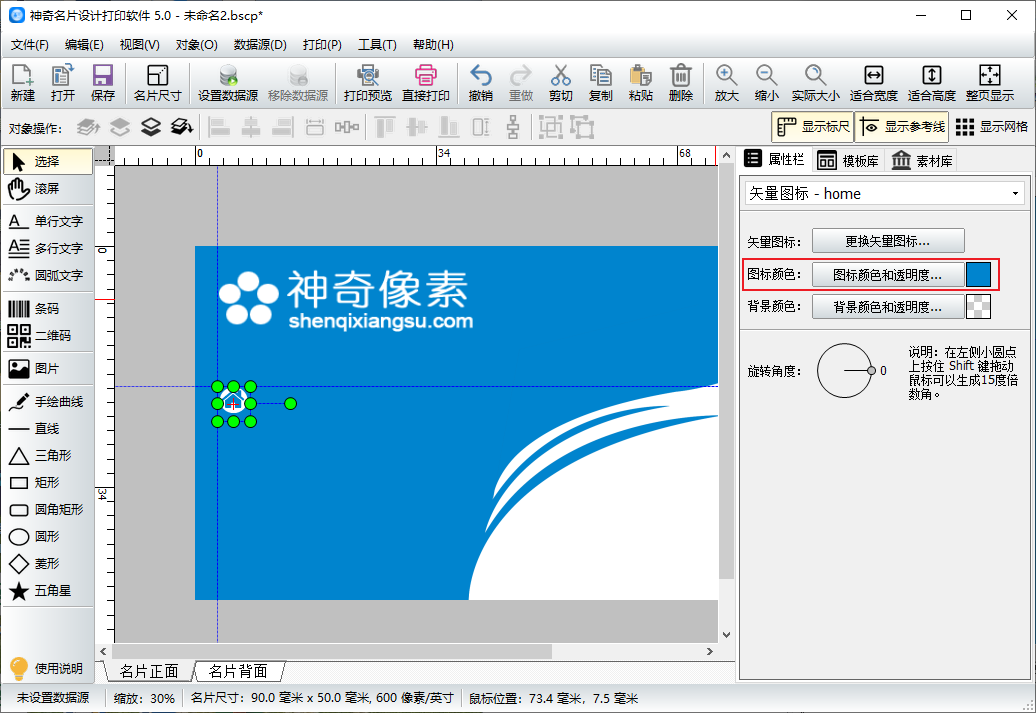Select the 圆形 circle tool
This screenshot has width=1036, height=713.
coord(48,537)
